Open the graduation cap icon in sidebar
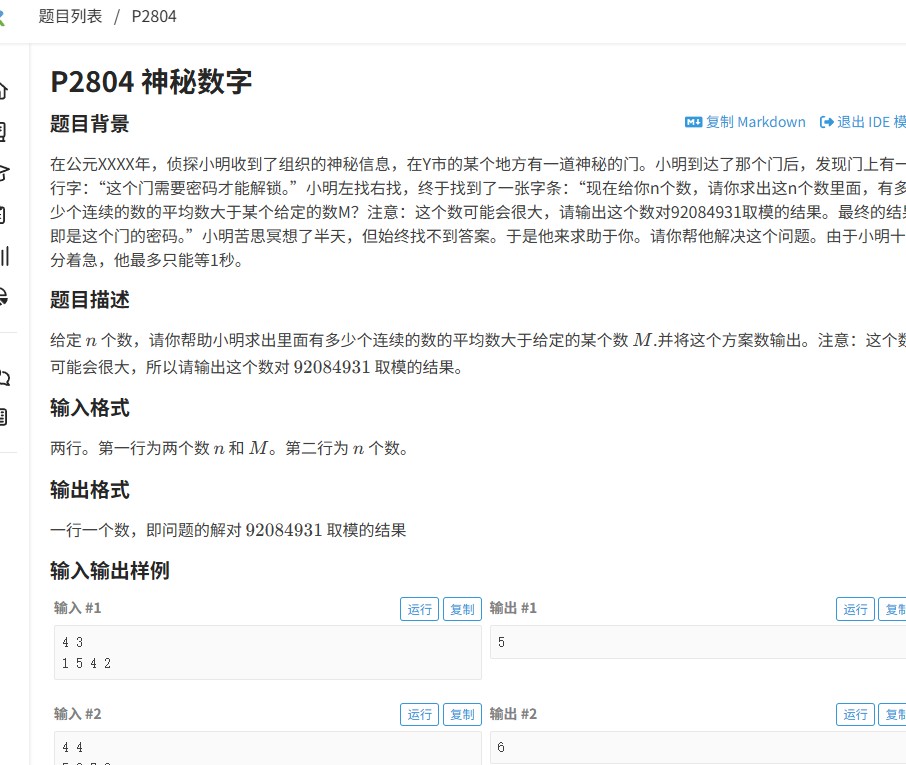 pos(3,173)
